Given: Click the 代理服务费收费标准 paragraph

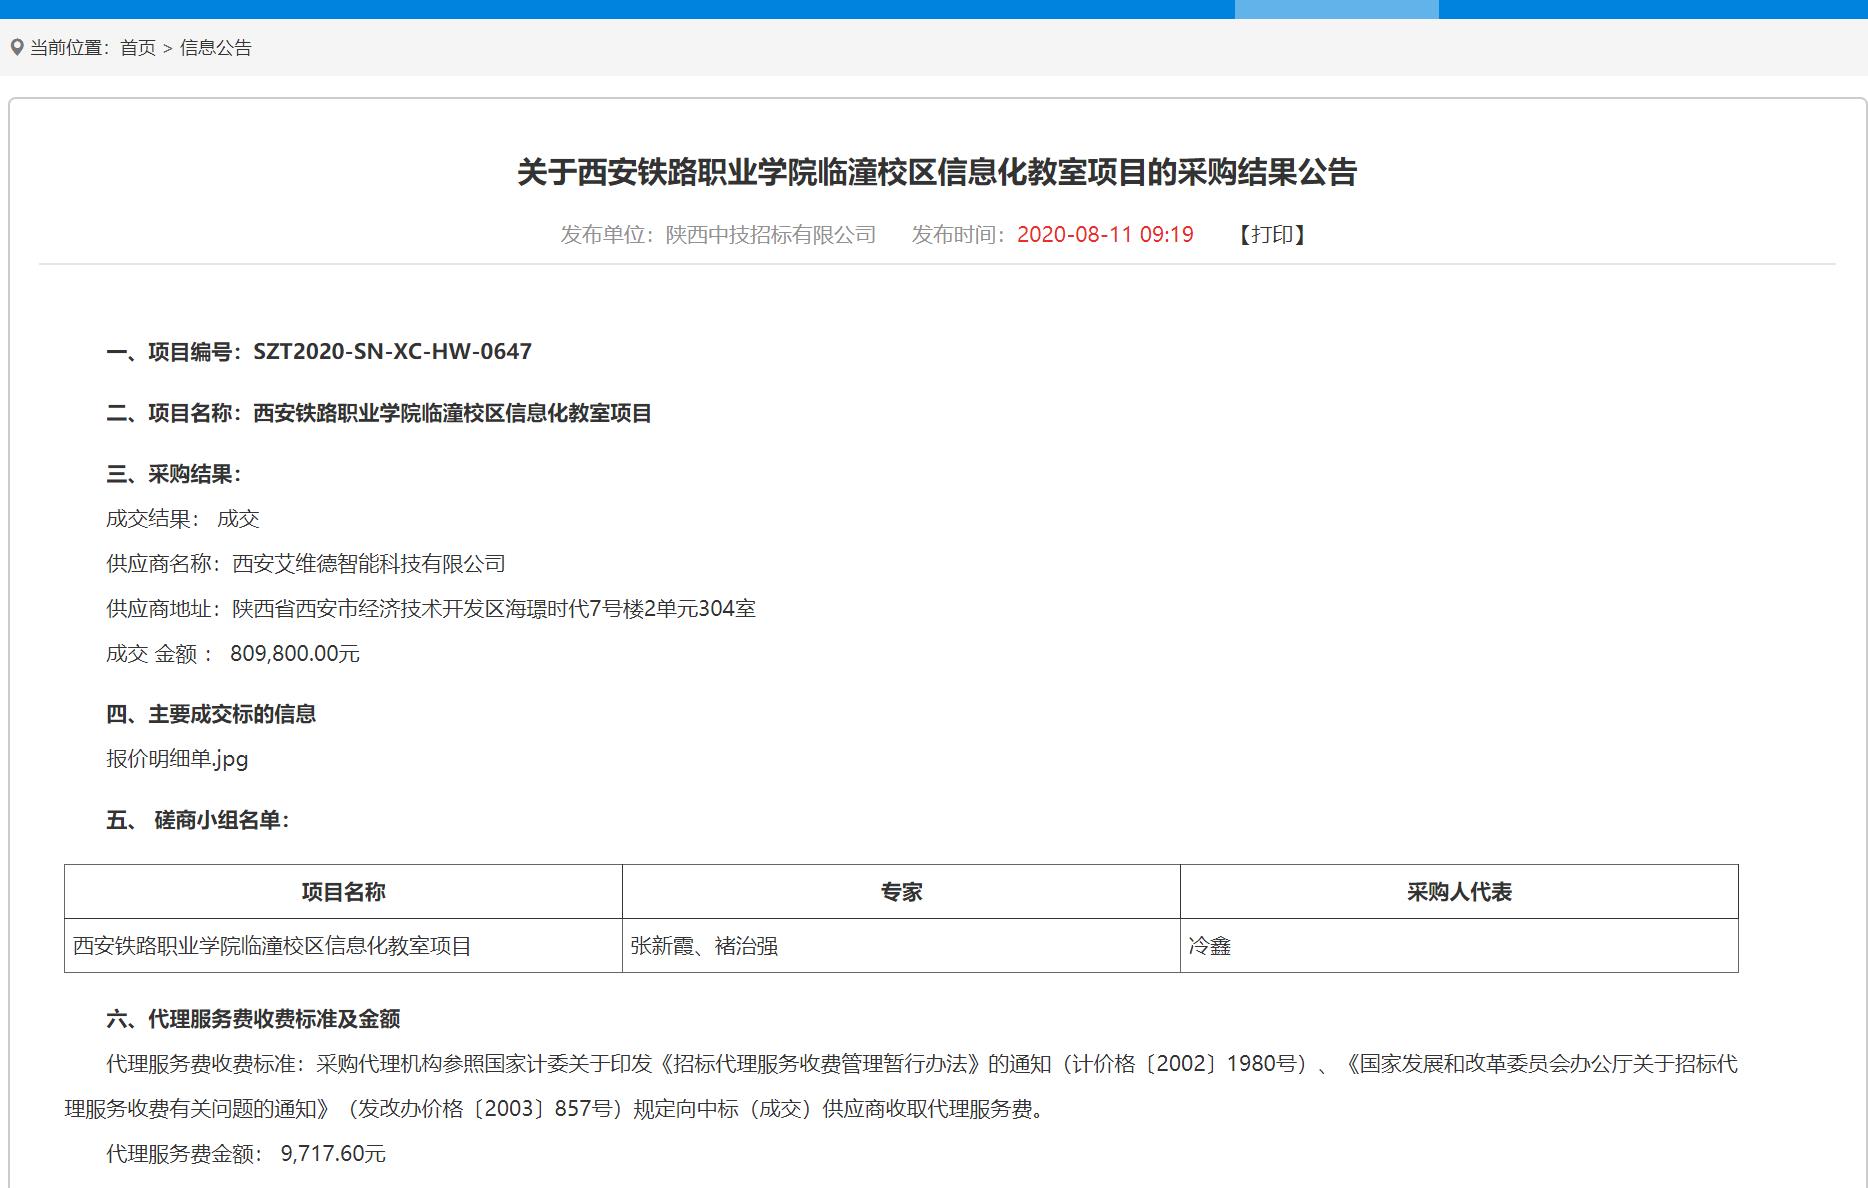Looking at the screenshot, I should pos(901,1086).
